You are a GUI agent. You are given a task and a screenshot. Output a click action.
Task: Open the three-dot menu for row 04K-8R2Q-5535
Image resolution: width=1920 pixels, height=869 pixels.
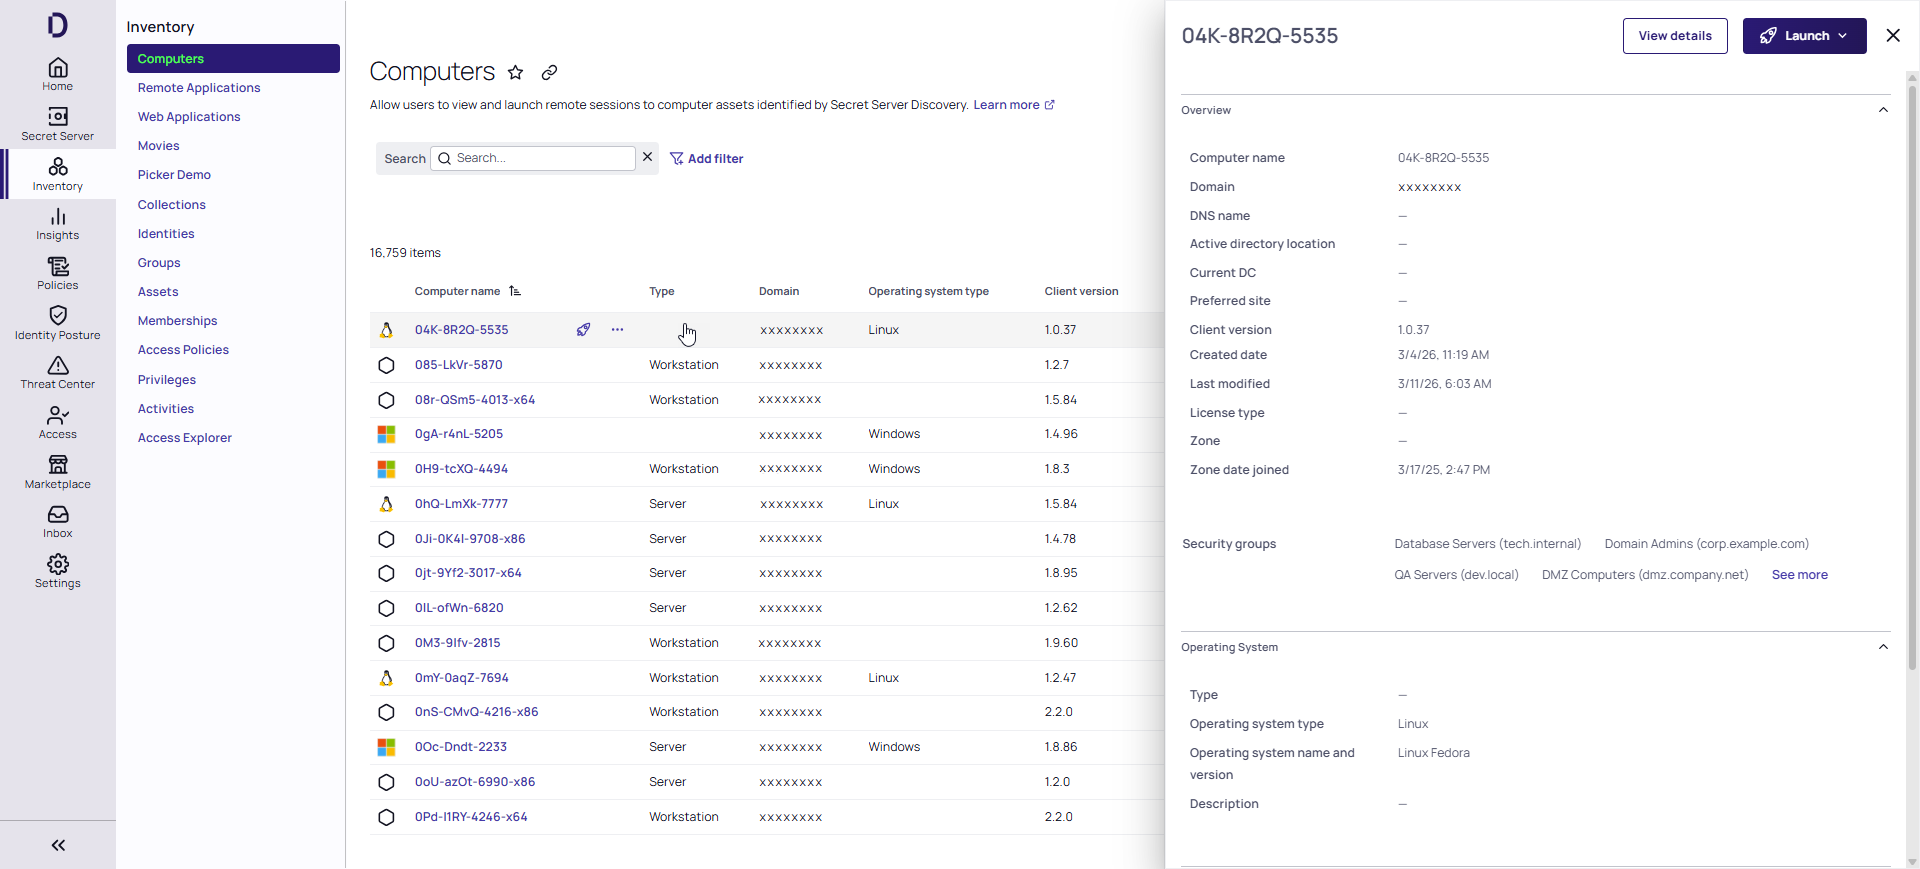tap(617, 330)
